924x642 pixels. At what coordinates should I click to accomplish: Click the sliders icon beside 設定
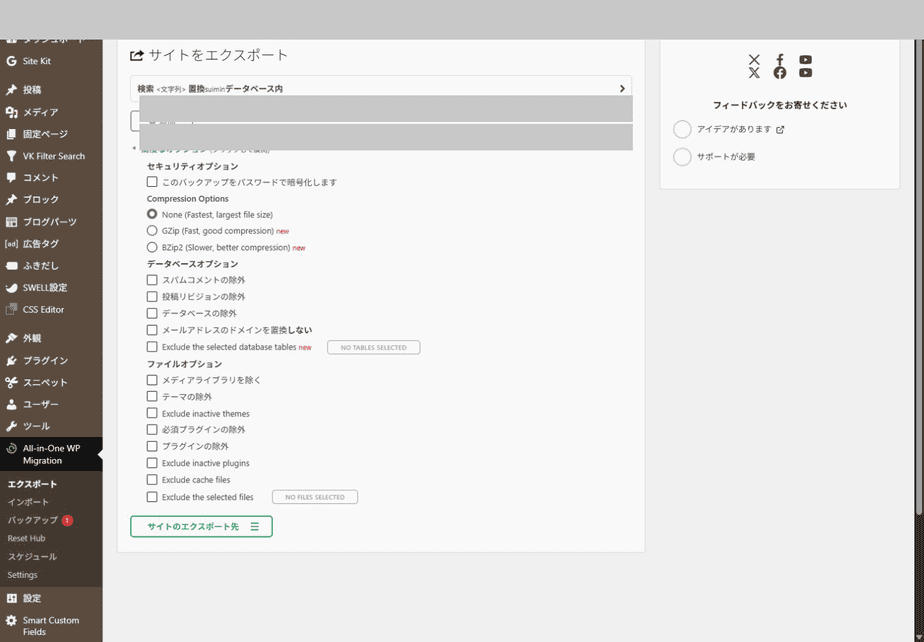[x=11, y=598]
